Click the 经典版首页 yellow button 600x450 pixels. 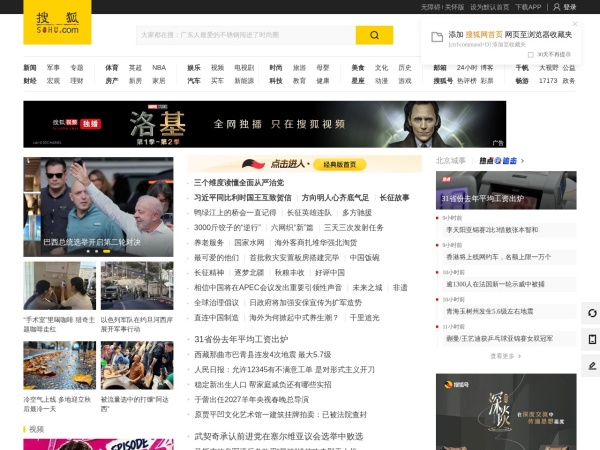click(x=339, y=165)
